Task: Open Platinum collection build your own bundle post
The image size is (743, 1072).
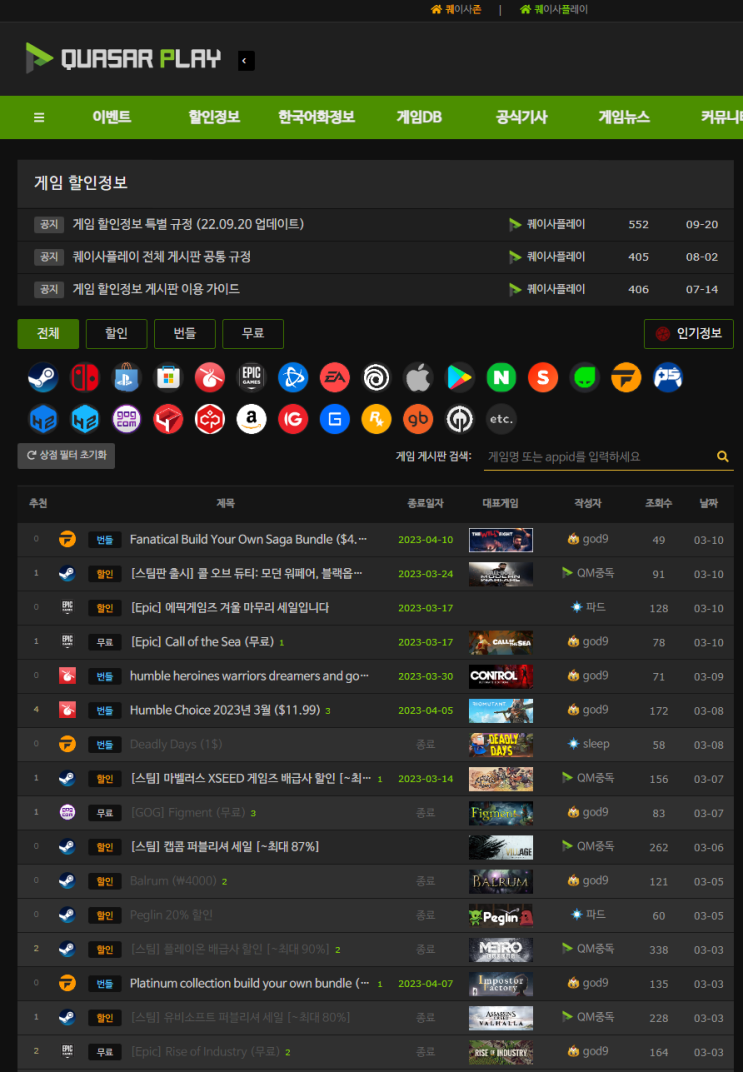Action: tap(249, 984)
